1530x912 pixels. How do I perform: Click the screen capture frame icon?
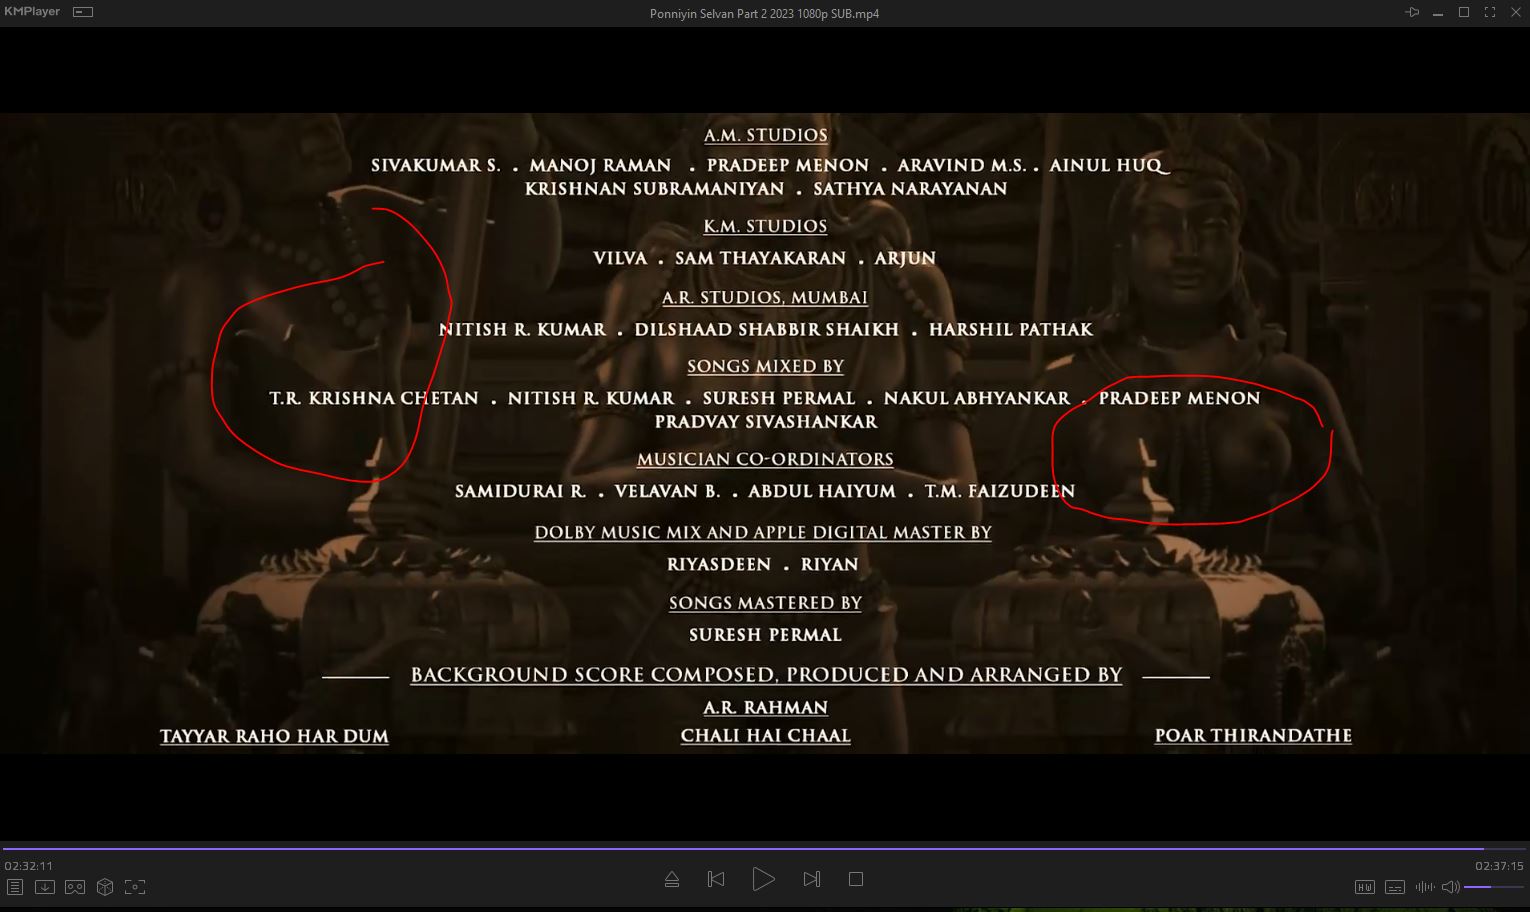click(135, 887)
